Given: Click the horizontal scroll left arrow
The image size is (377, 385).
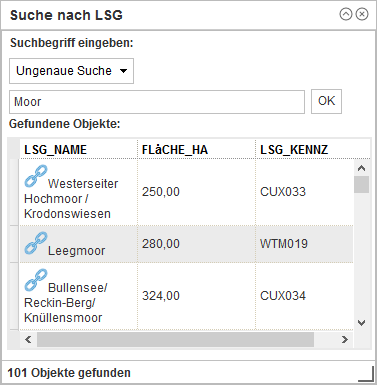Looking at the screenshot, I should coord(28,339).
